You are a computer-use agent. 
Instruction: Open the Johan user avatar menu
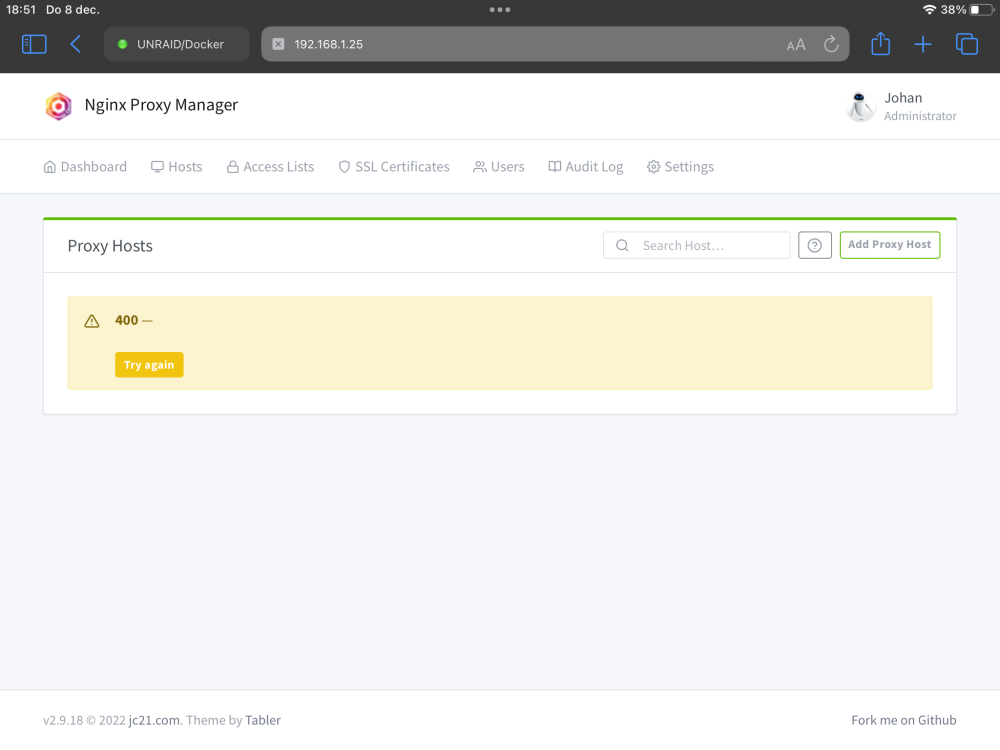(860, 106)
